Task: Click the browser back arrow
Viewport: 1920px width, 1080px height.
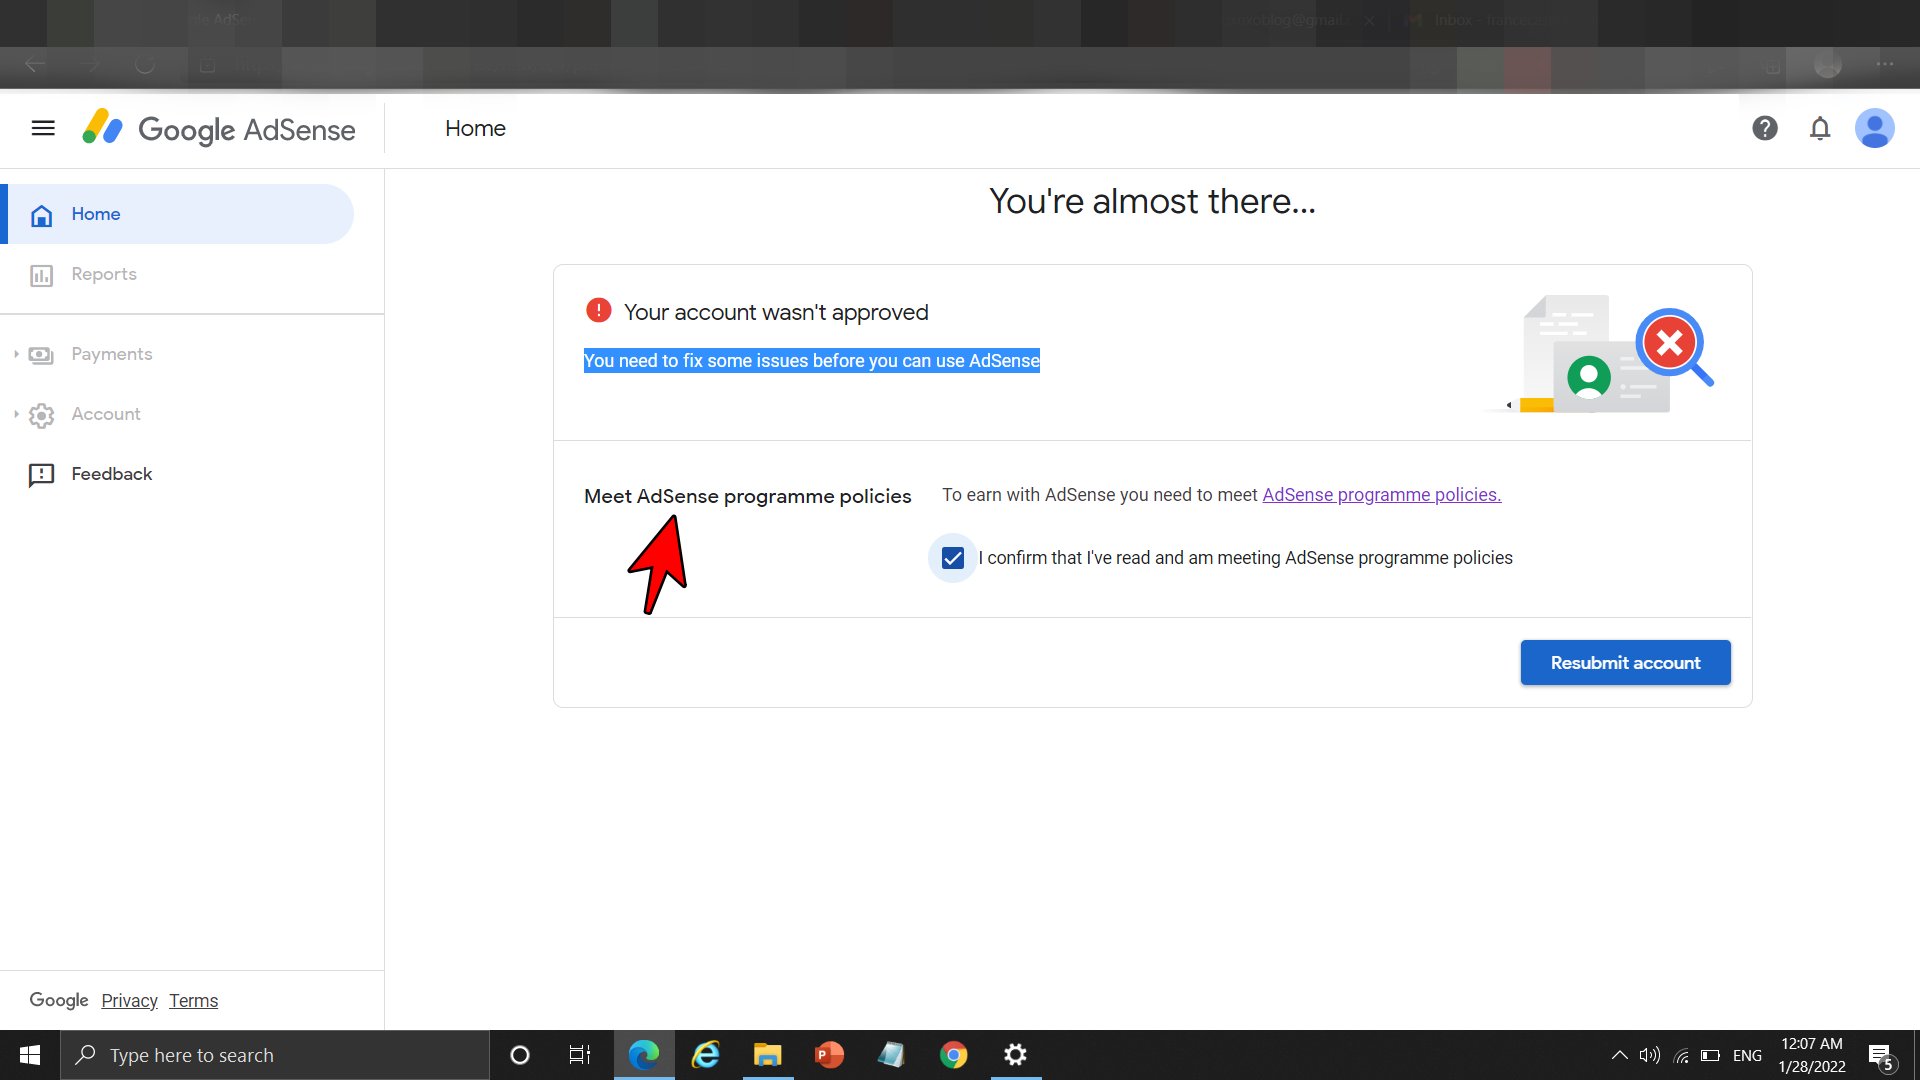Action: pos(36,65)
